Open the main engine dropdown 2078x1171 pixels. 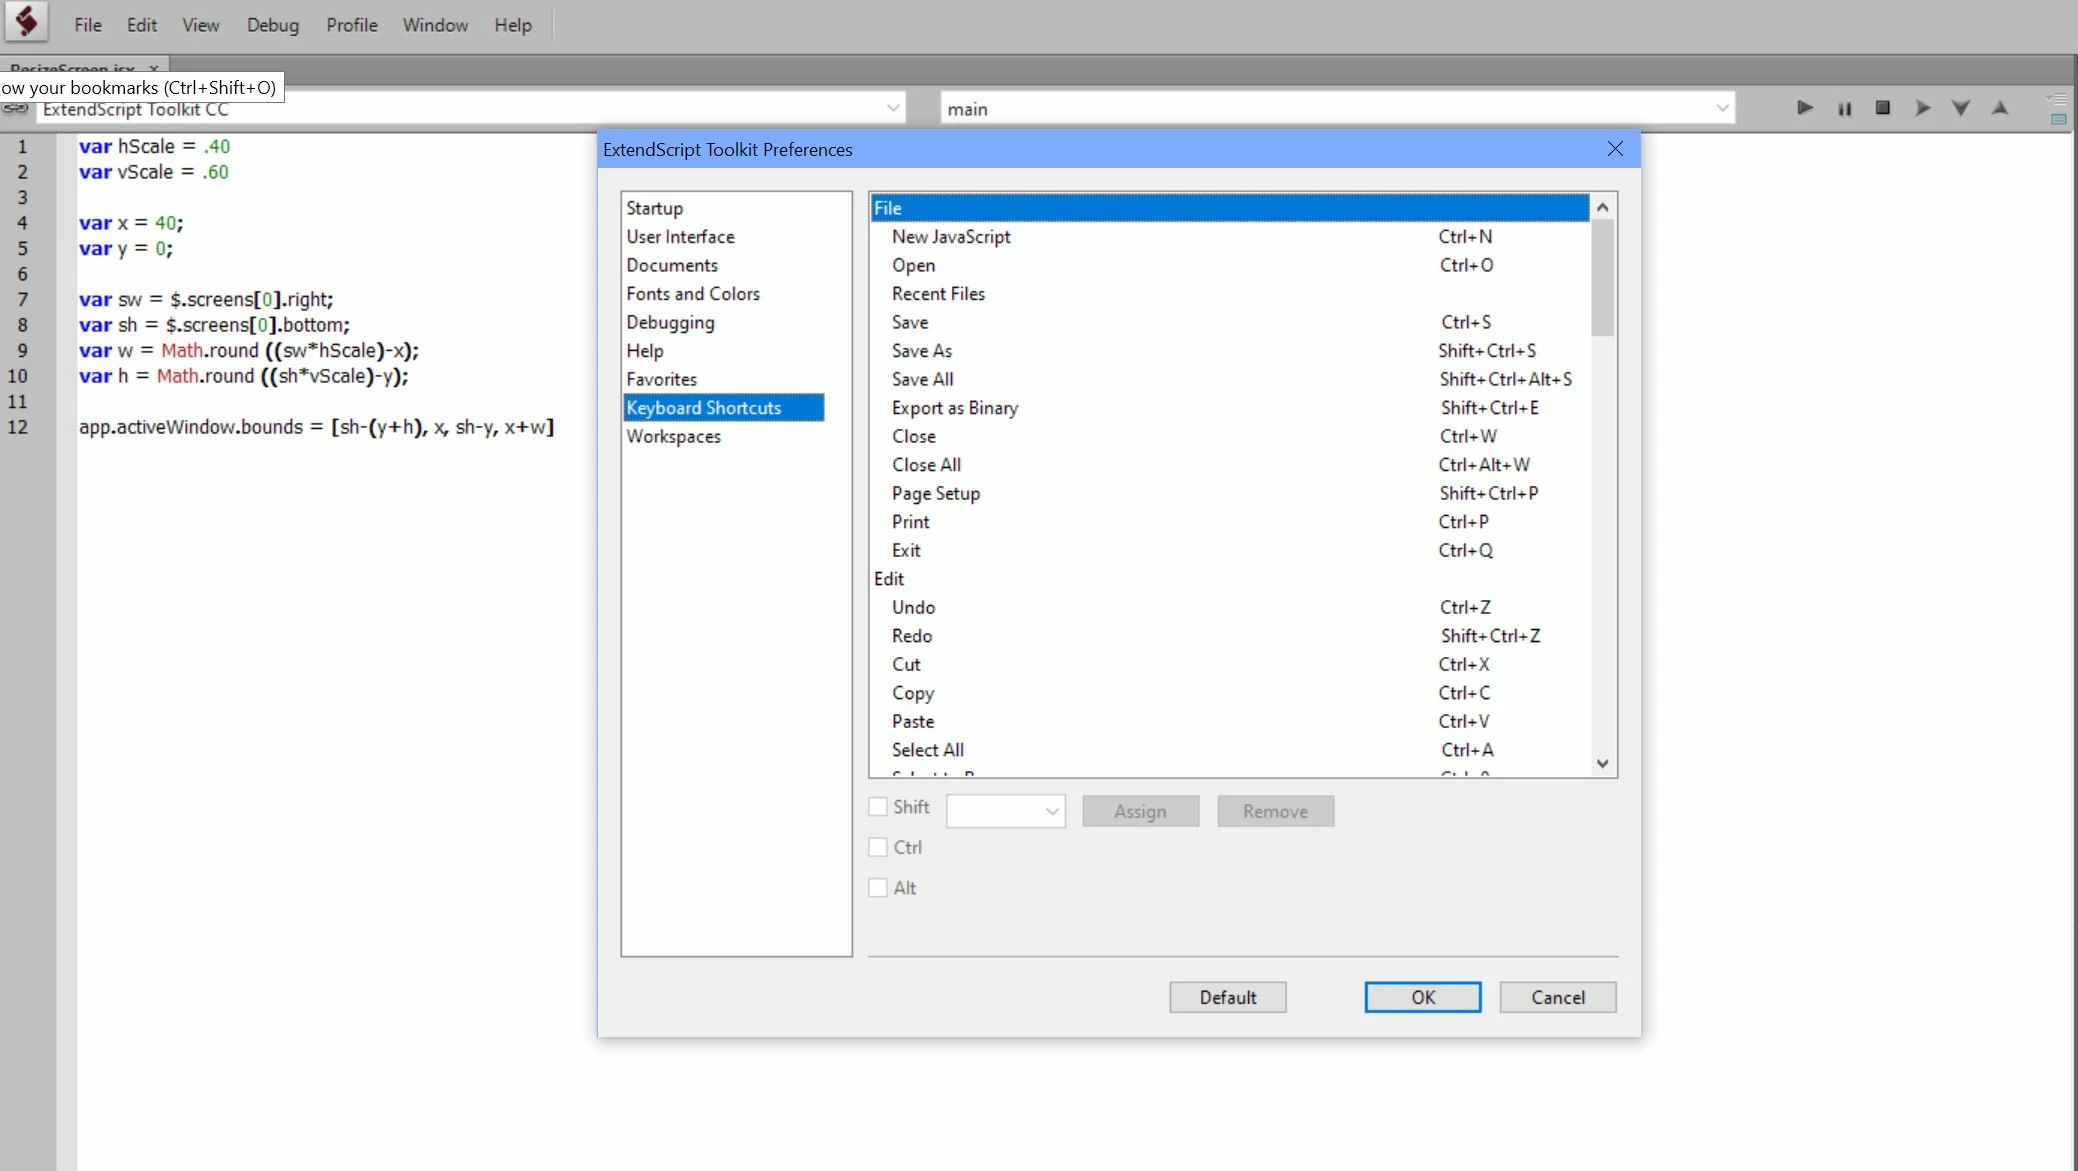click(x=1722, y=108)
